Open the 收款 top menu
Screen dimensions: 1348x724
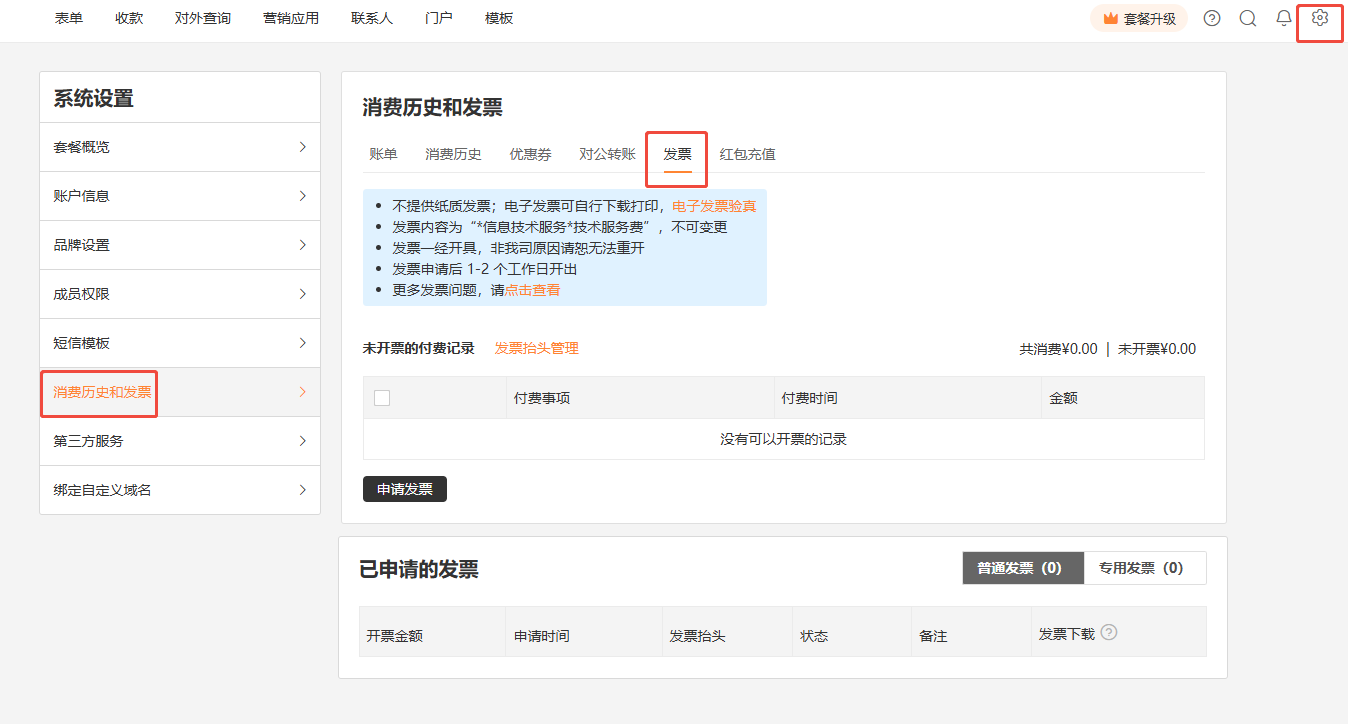(129, 18)
